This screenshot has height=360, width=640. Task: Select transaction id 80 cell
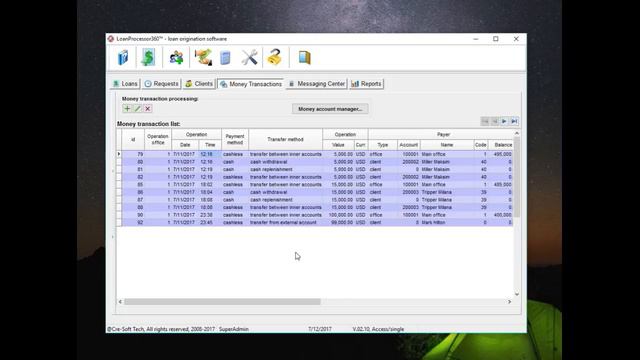[133, 162]
